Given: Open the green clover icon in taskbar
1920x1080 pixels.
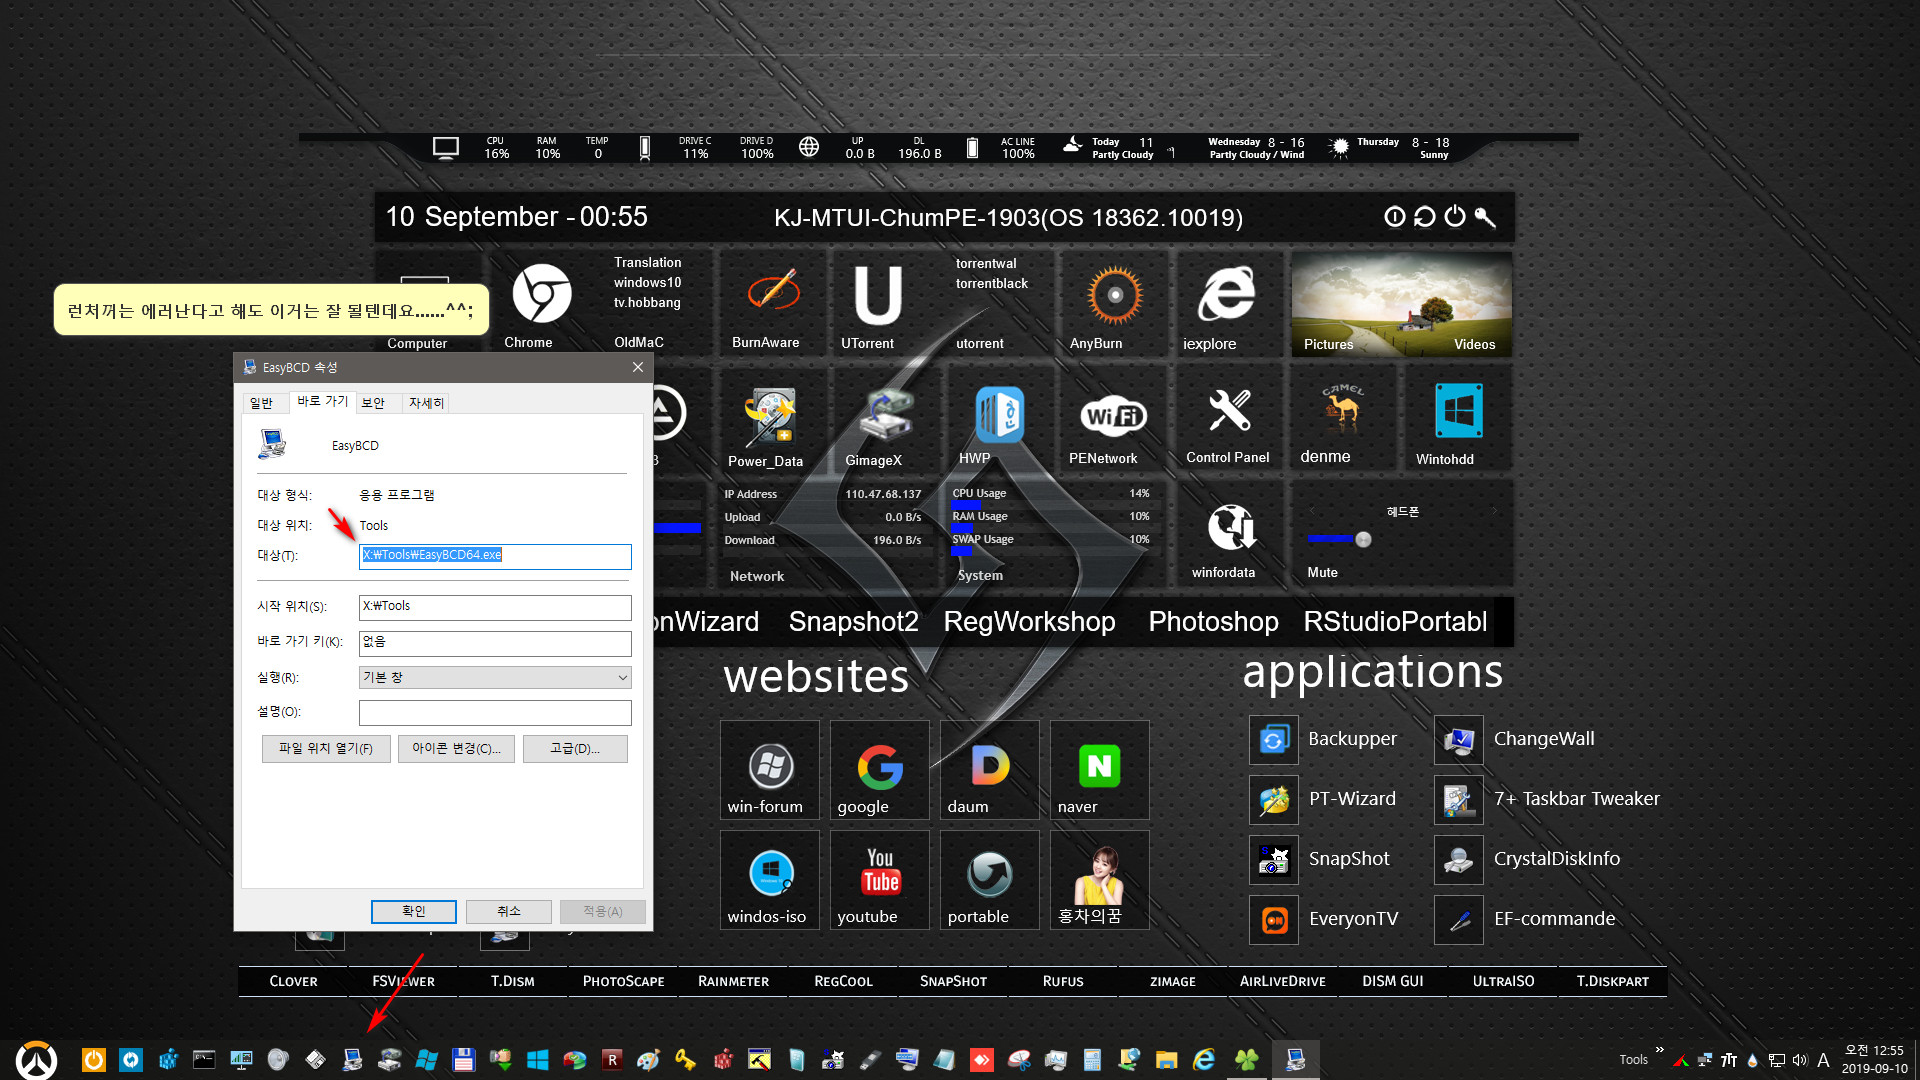Looking at the screenshot, I should [x=1246, y=1059].
